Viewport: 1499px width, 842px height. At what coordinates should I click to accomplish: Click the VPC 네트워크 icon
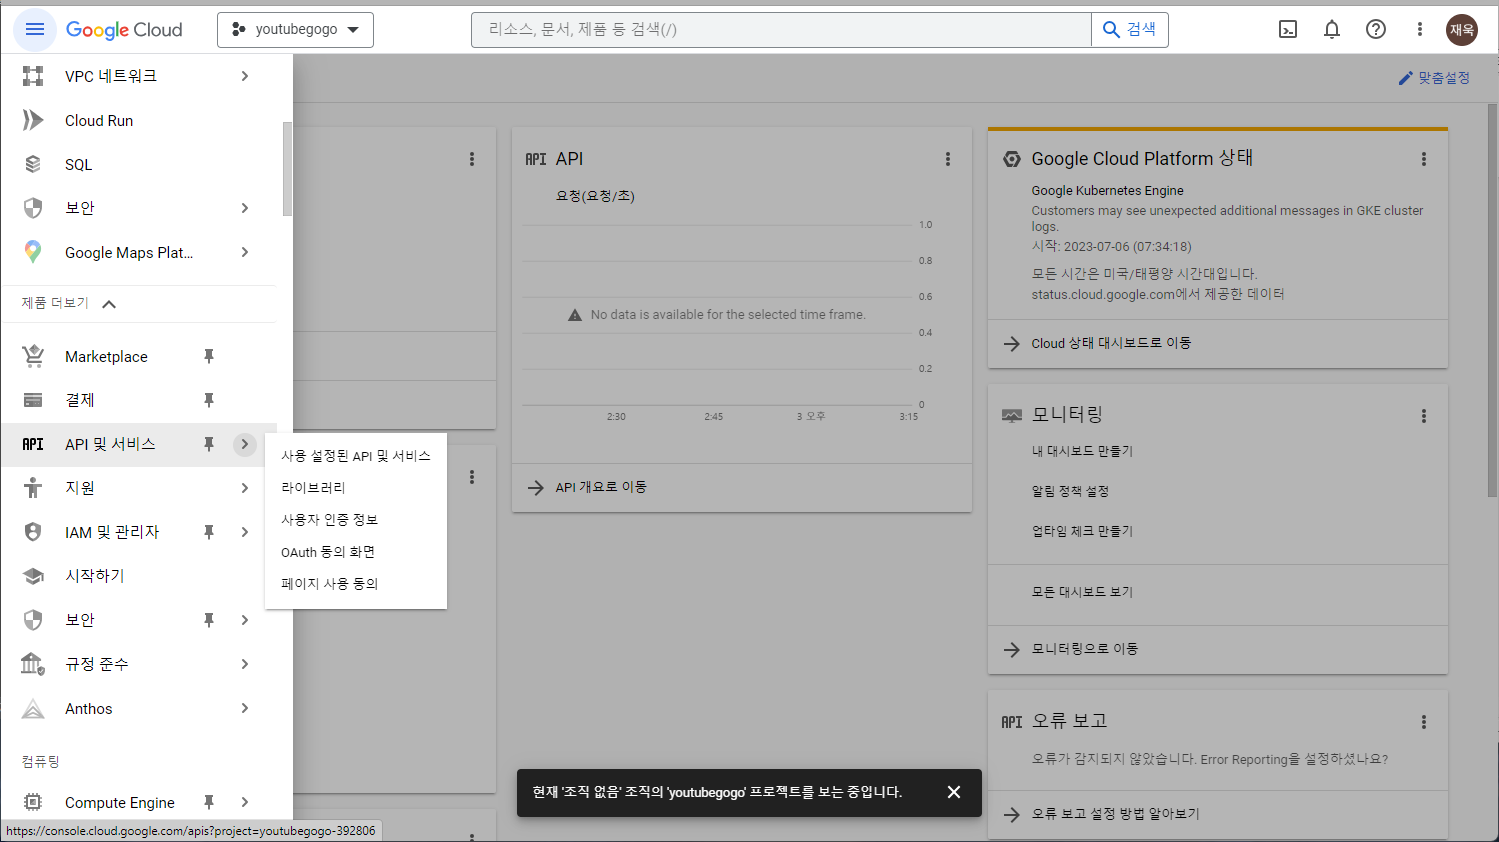[x=33, y=76]
